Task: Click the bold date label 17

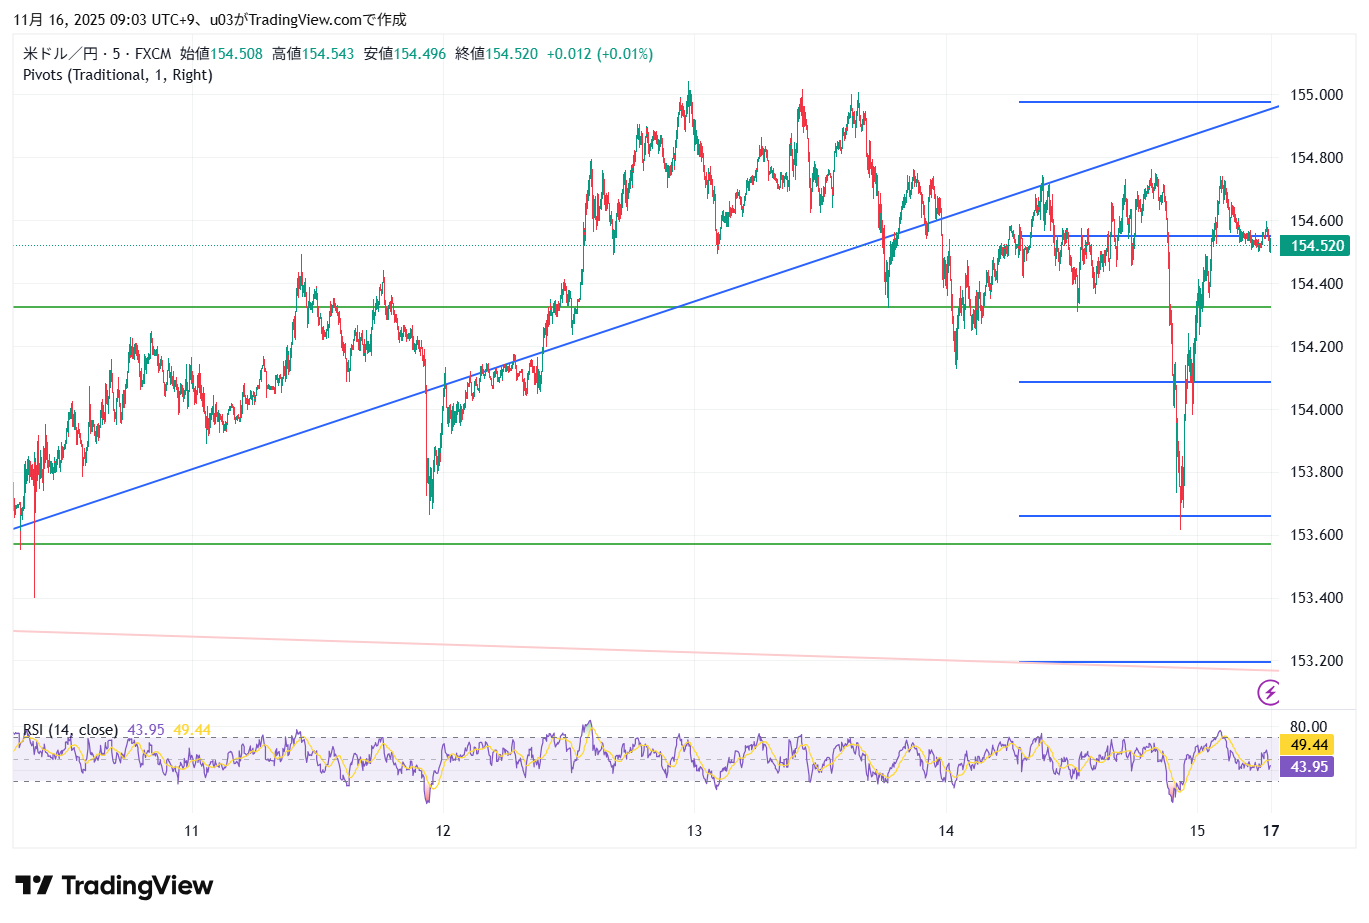Action: coord(1270,830)
